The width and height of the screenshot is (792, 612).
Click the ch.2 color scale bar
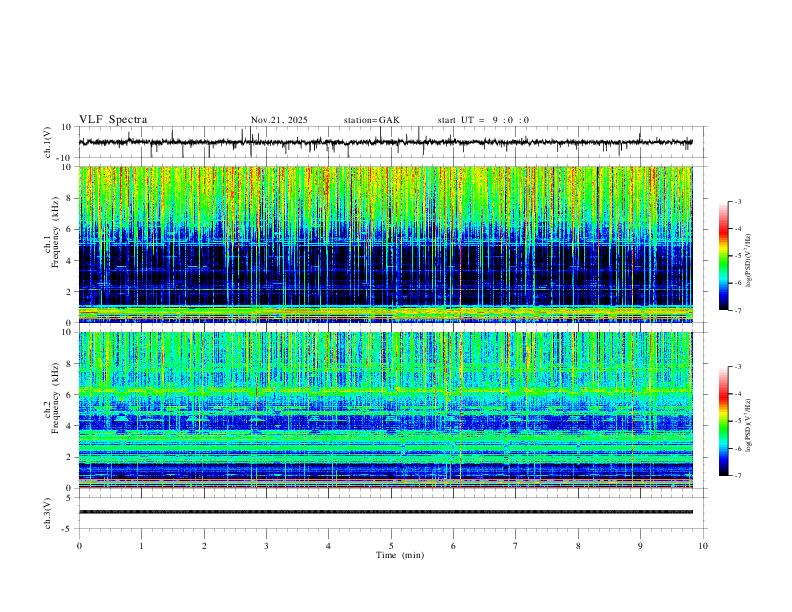(x=724, y=421)
